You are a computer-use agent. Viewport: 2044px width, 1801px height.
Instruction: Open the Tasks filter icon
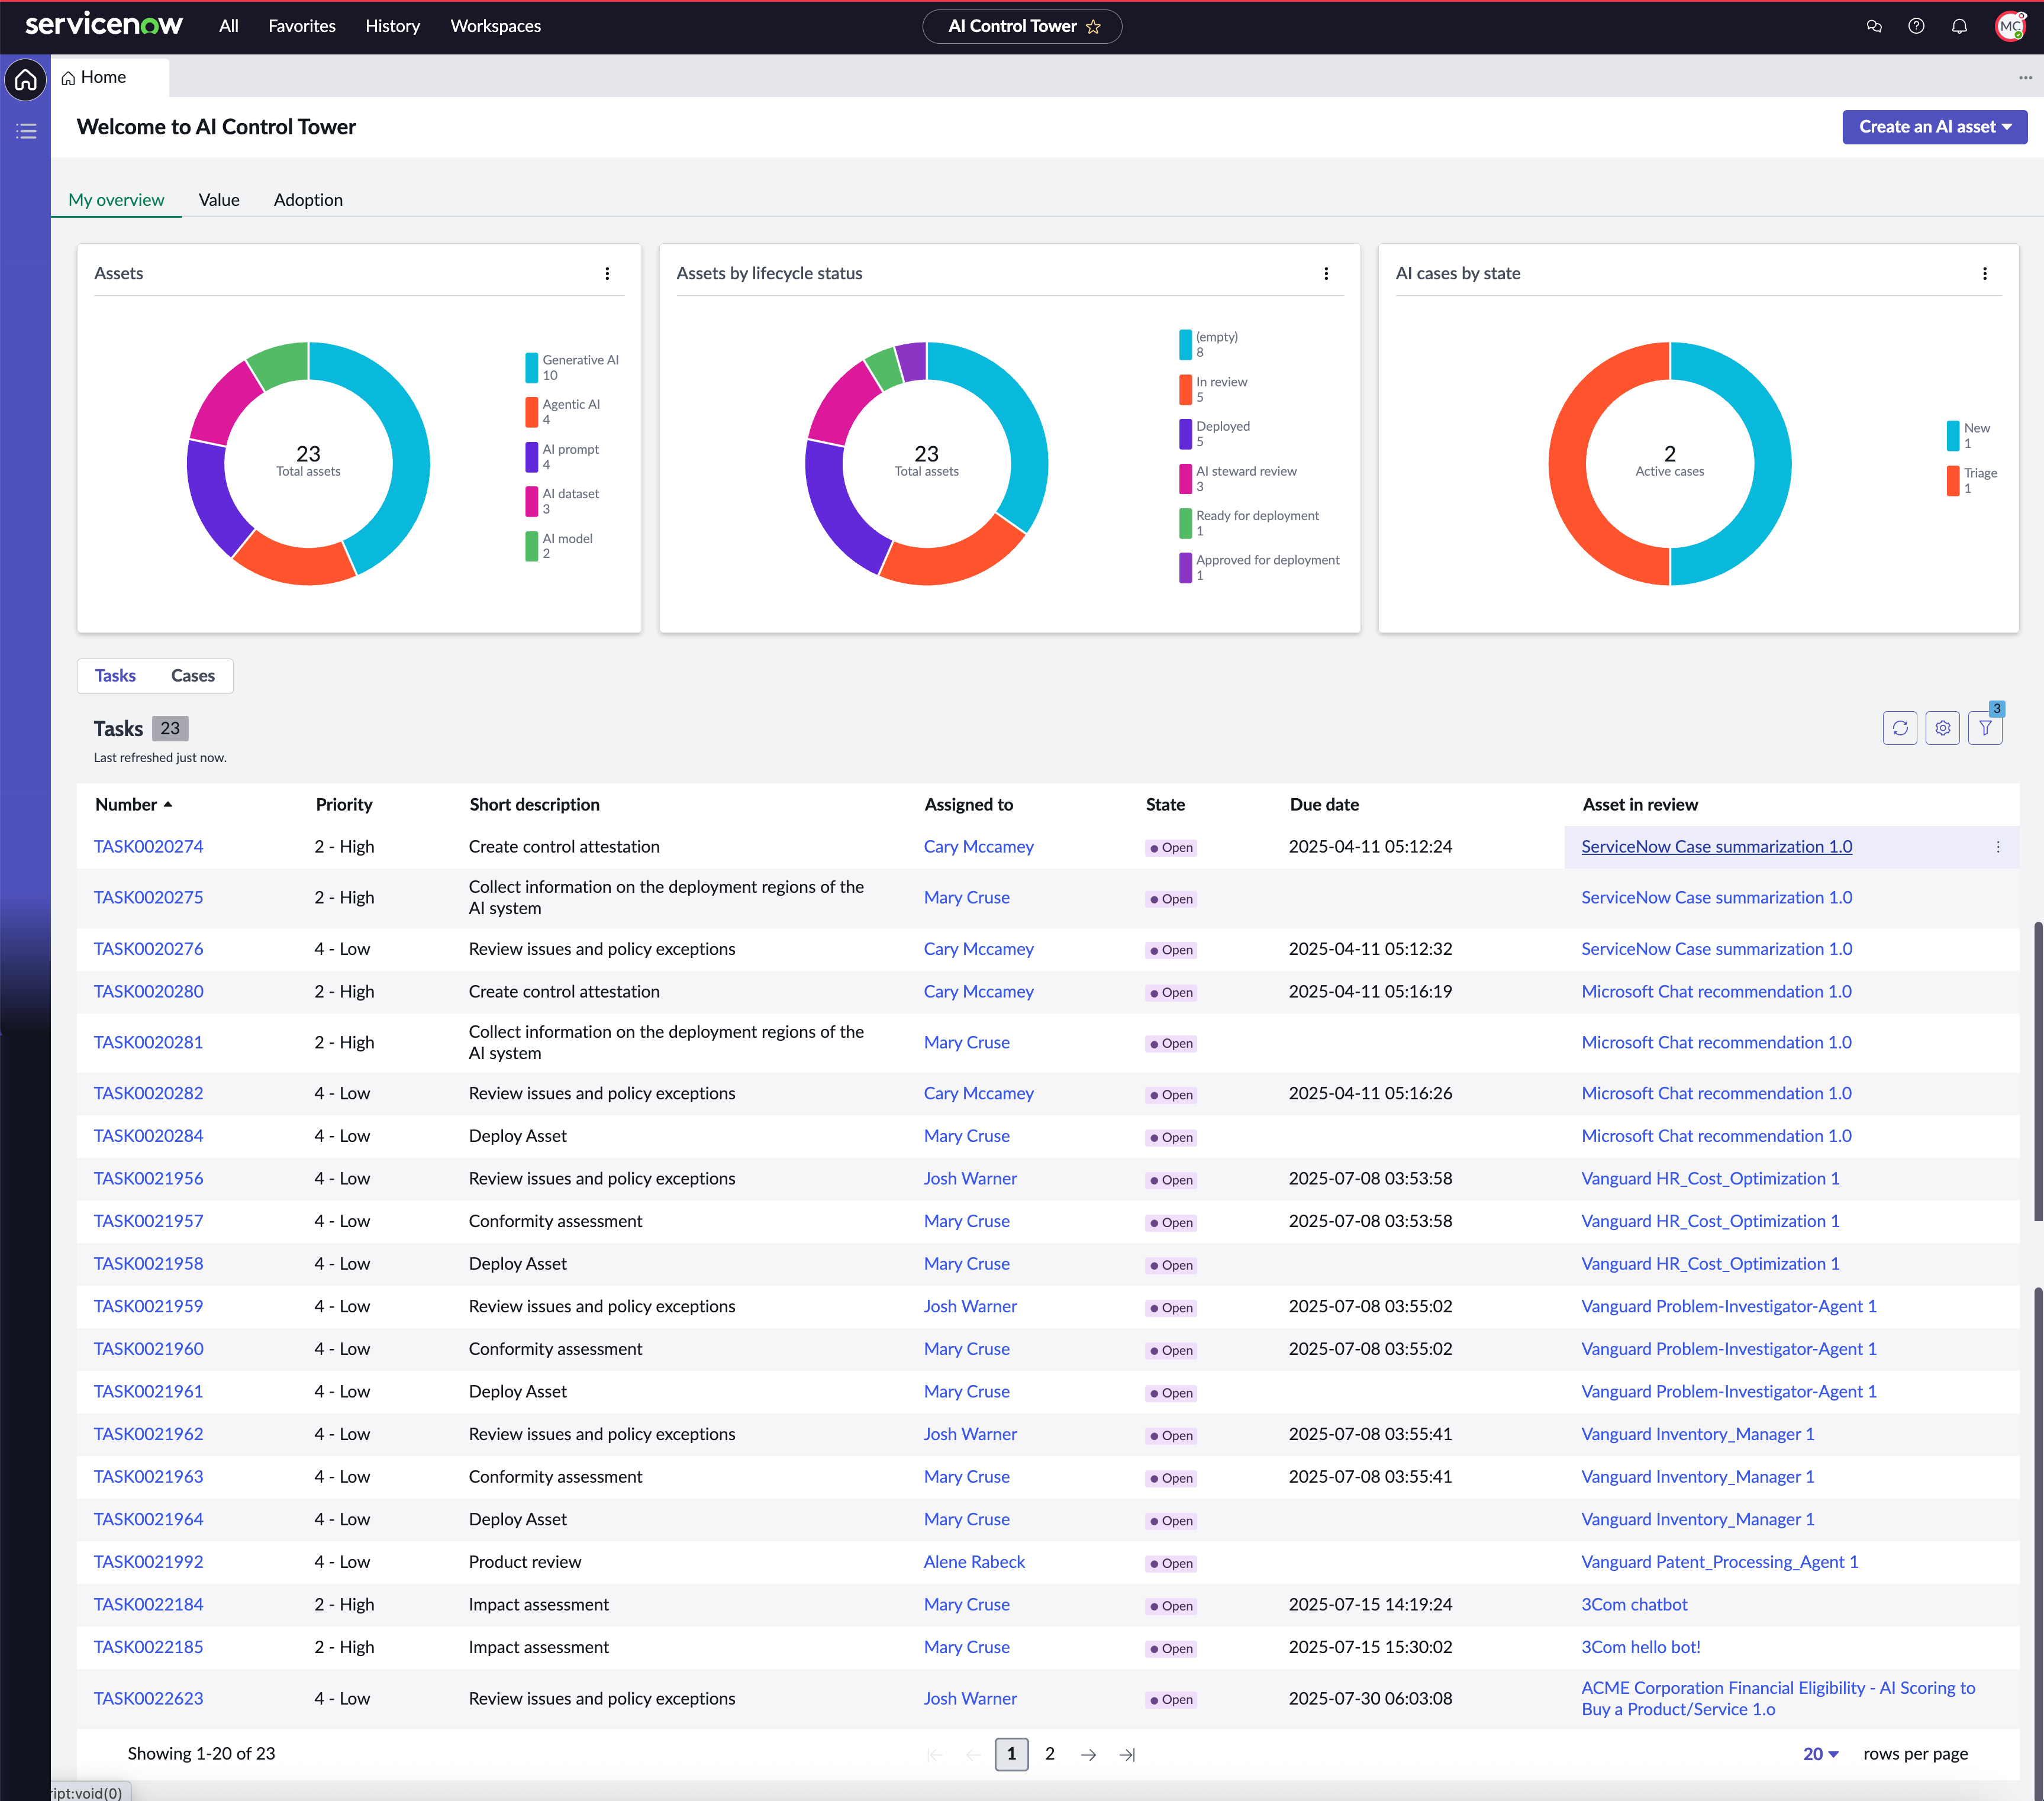click(1986, 729)
